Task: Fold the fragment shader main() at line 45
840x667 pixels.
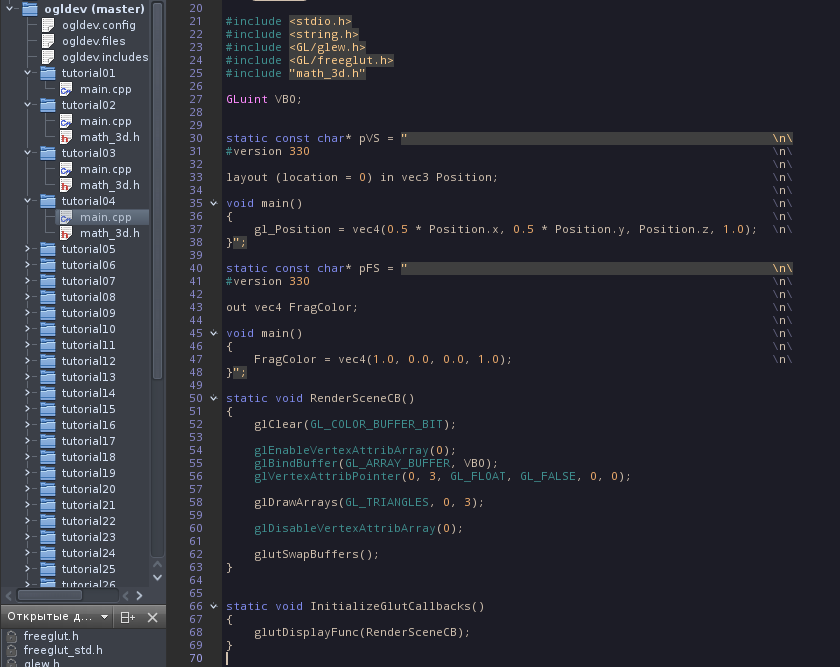Action: [214, 333]
